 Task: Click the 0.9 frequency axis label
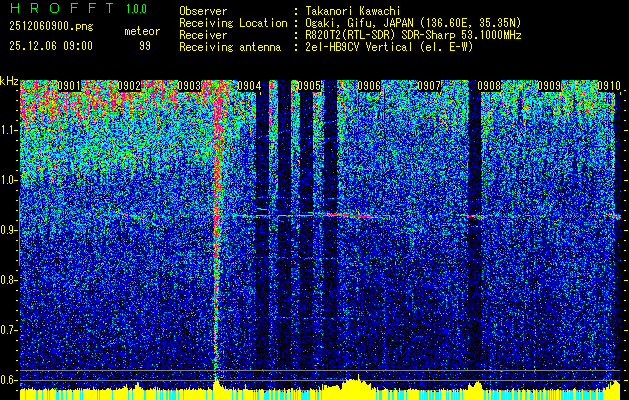click(x=8, y=230)
